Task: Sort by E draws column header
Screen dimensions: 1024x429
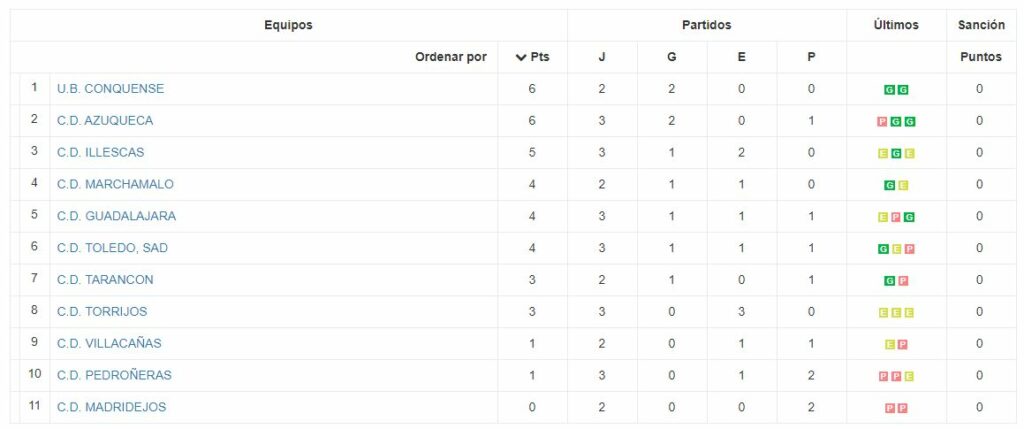Action: [x=741, y=57]
